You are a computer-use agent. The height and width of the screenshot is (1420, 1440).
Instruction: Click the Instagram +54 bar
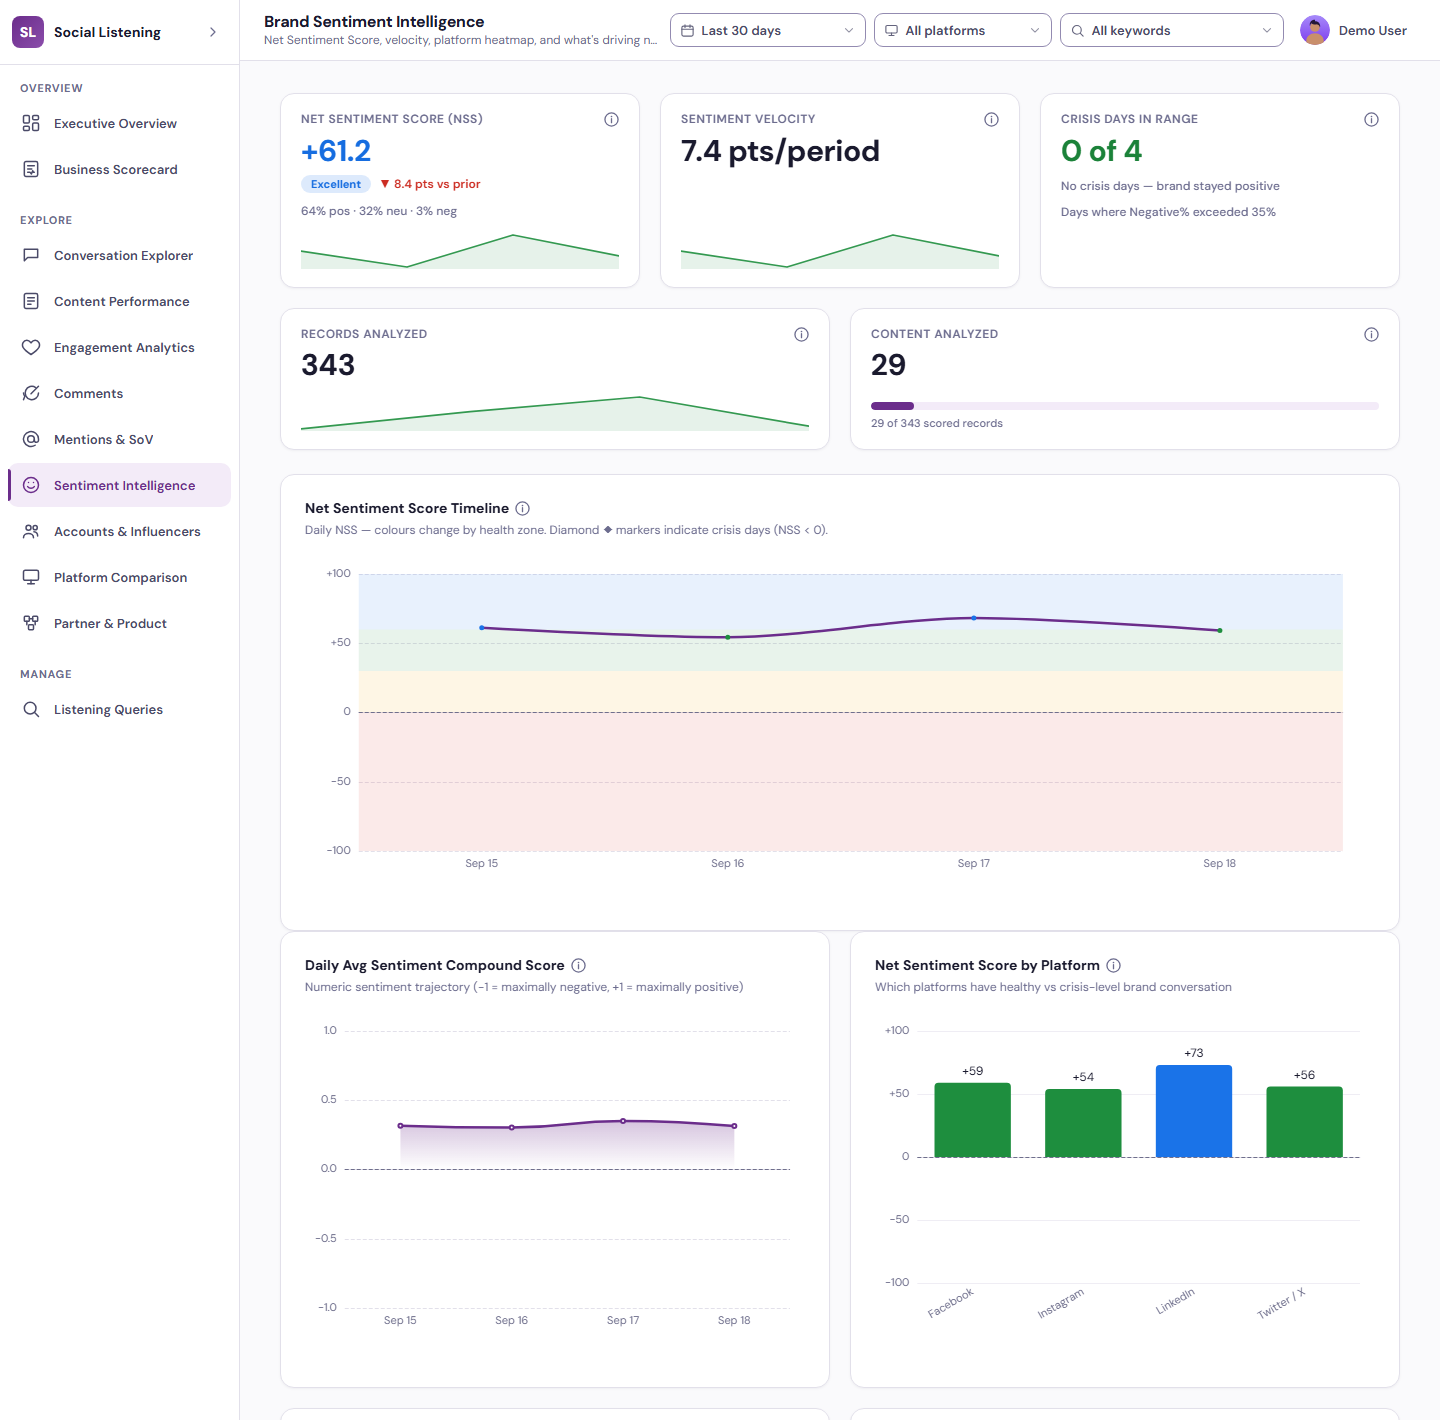coord(1083,1123)
